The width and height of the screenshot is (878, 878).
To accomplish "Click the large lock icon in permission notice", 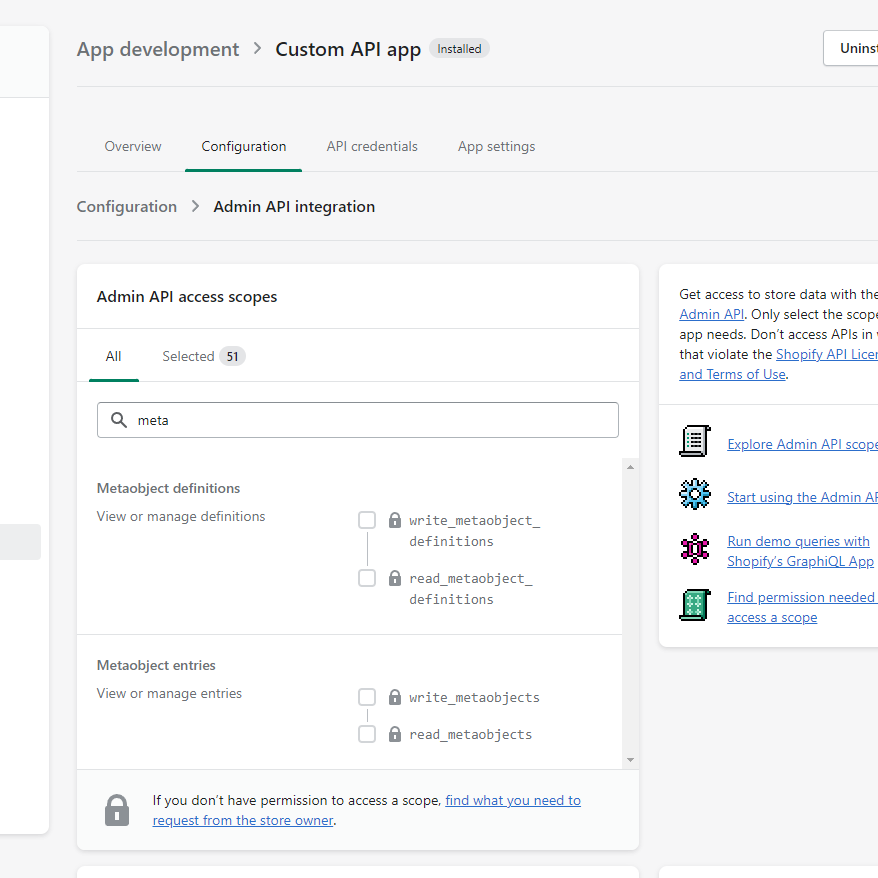I will 117,810.
